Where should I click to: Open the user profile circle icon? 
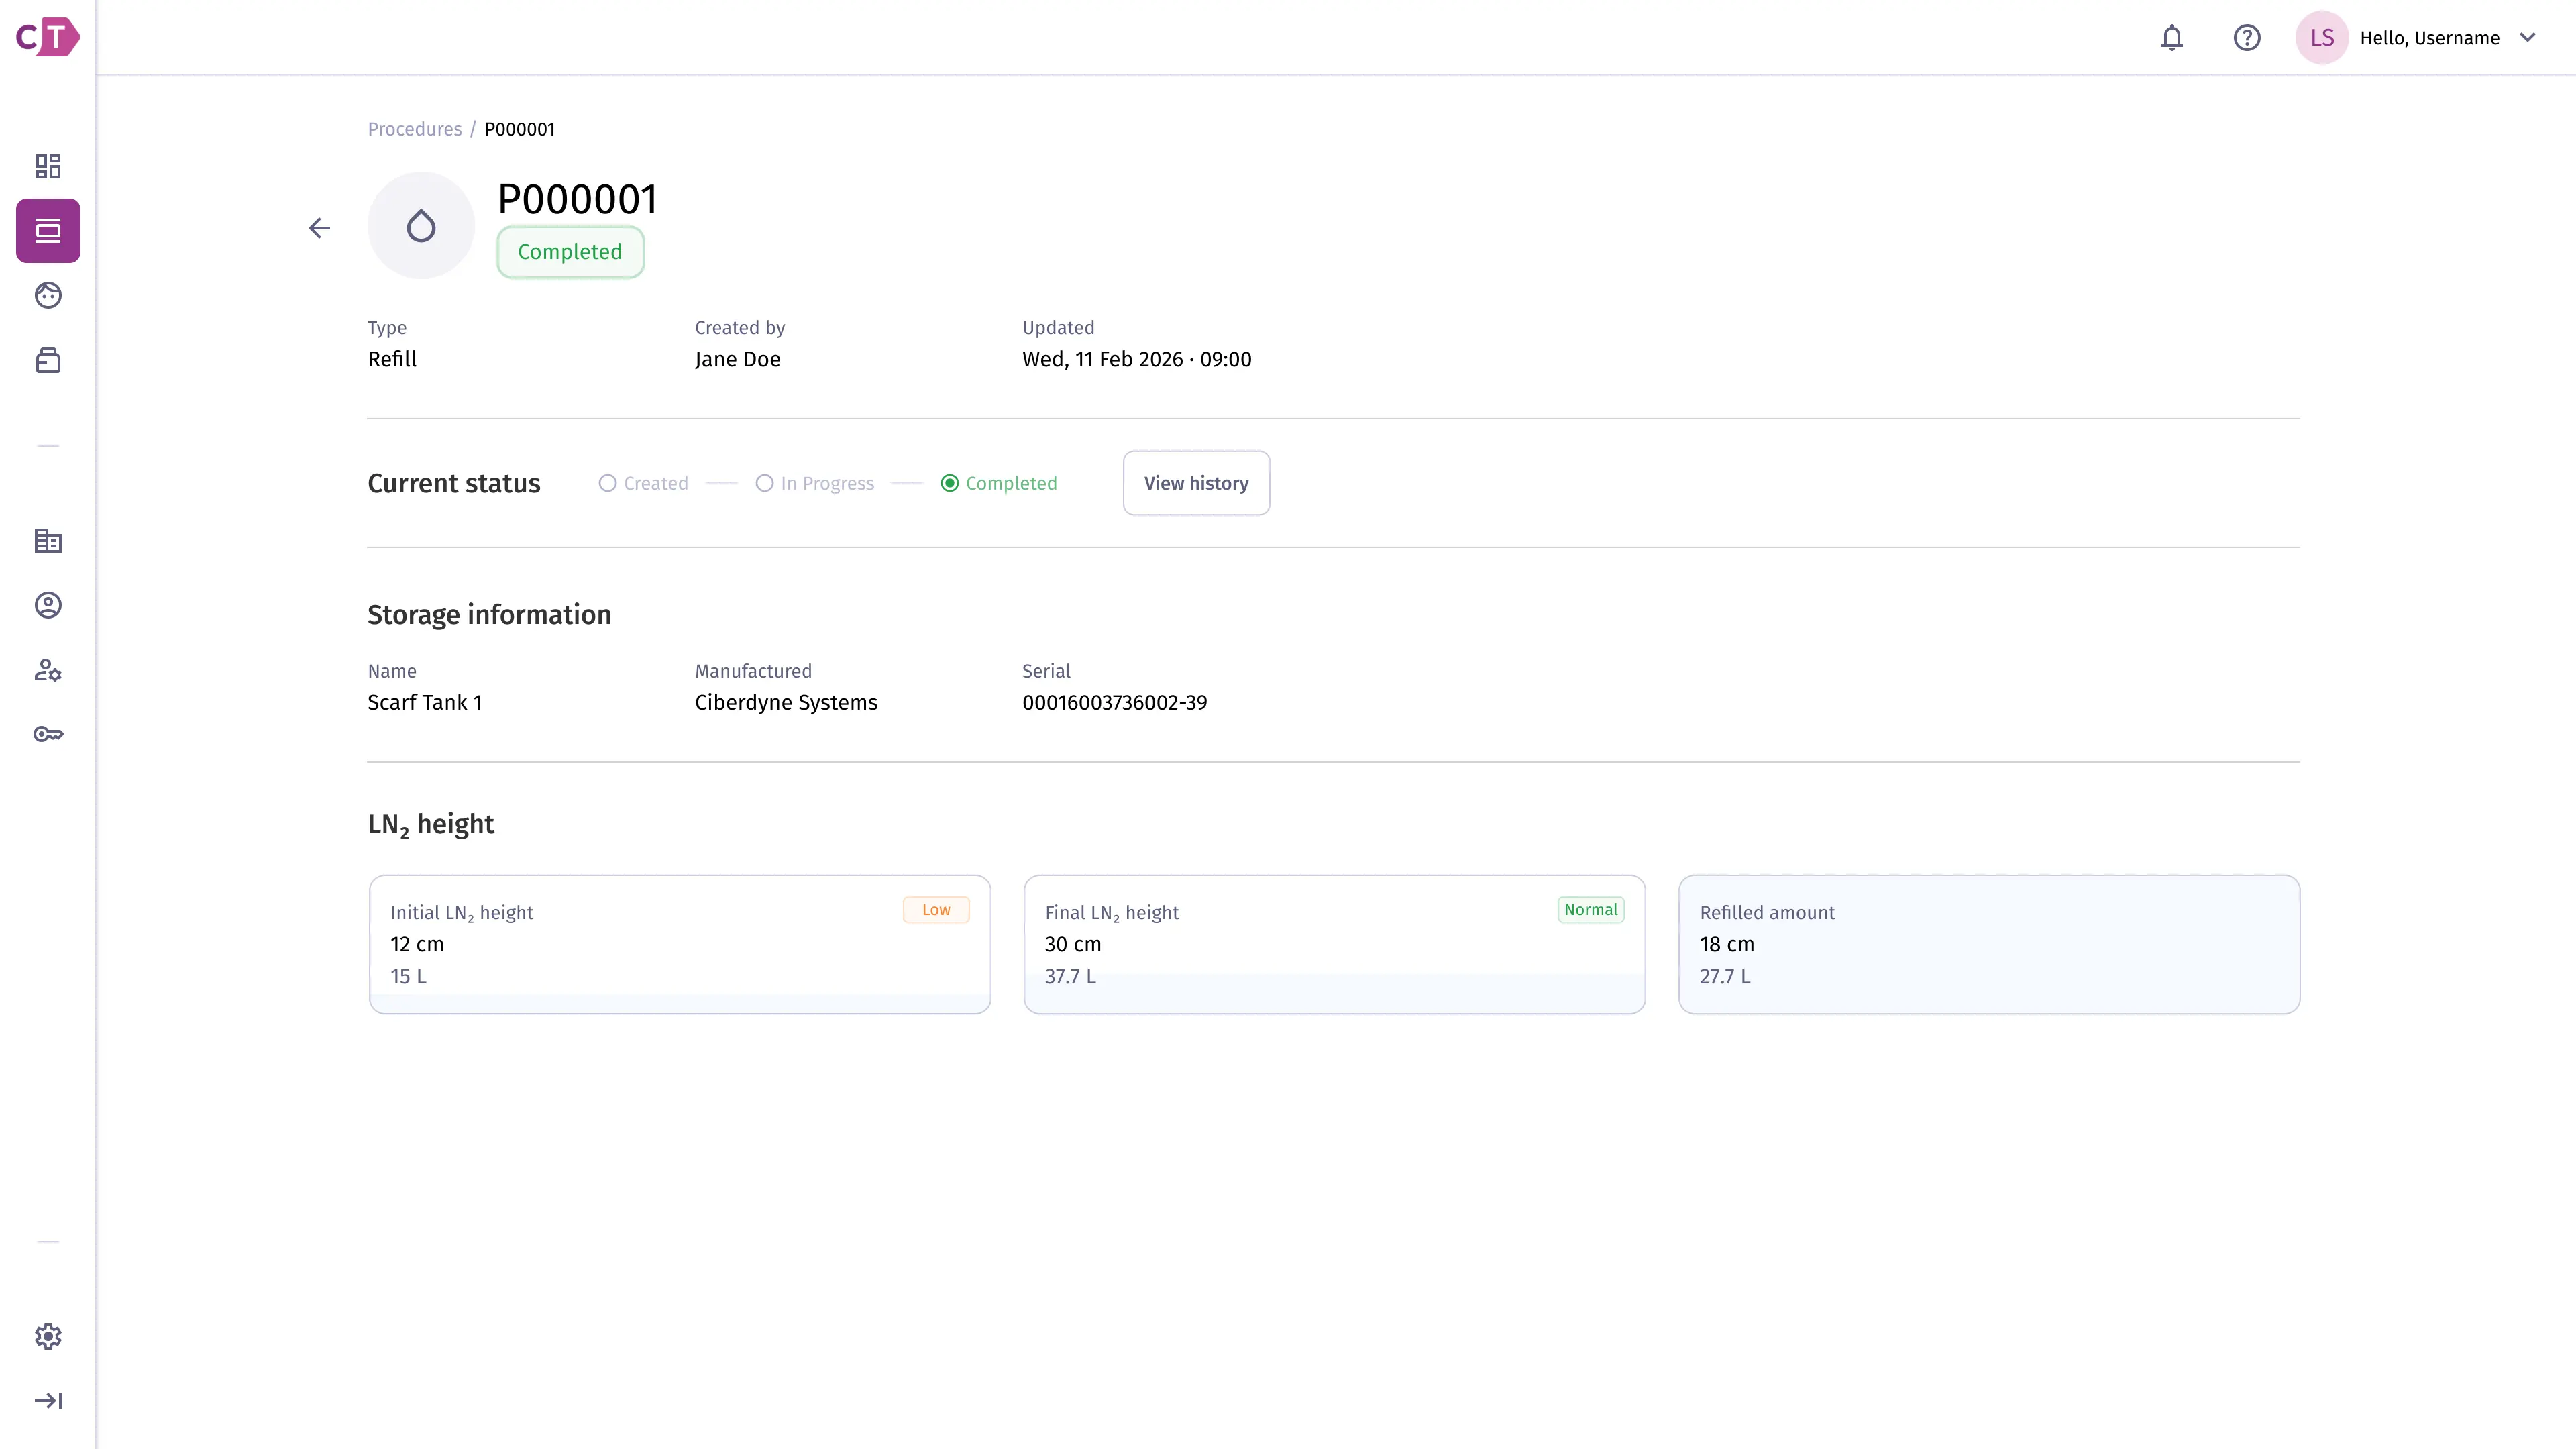click(x=48, y=605)
